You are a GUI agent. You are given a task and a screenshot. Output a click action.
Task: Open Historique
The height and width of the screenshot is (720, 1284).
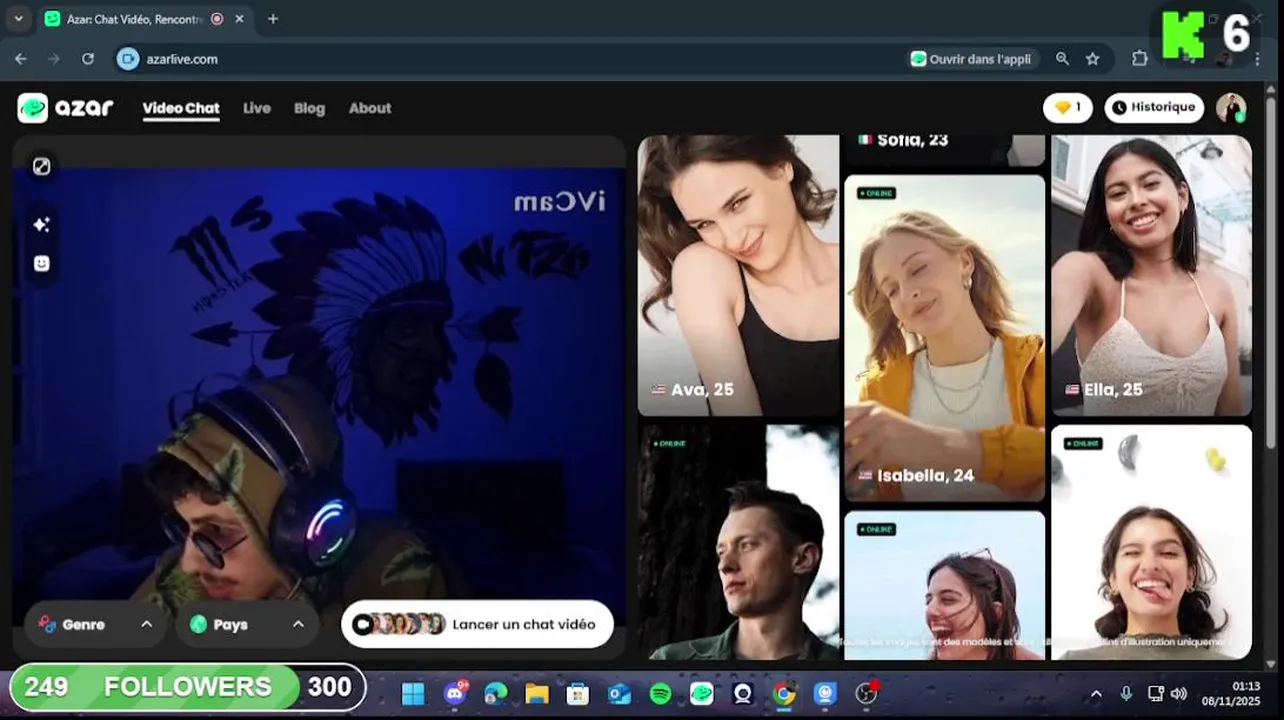coord(1154,107)
